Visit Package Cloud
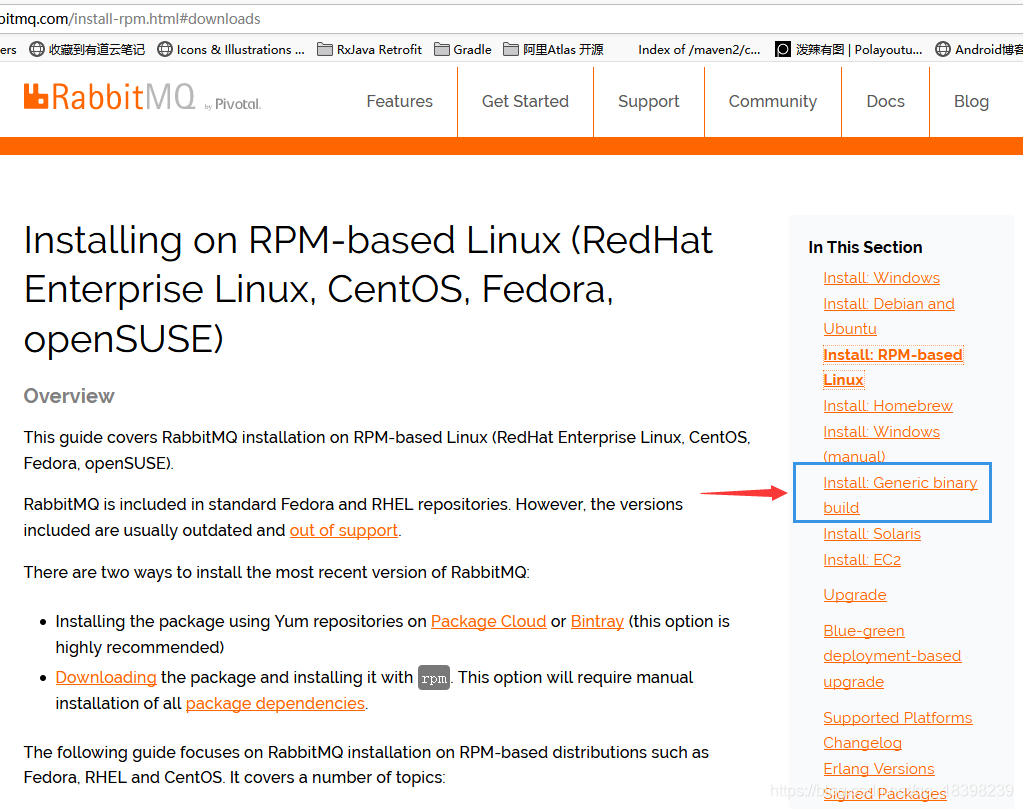Viewport: 1023px width, 809px height. point(488,621)
